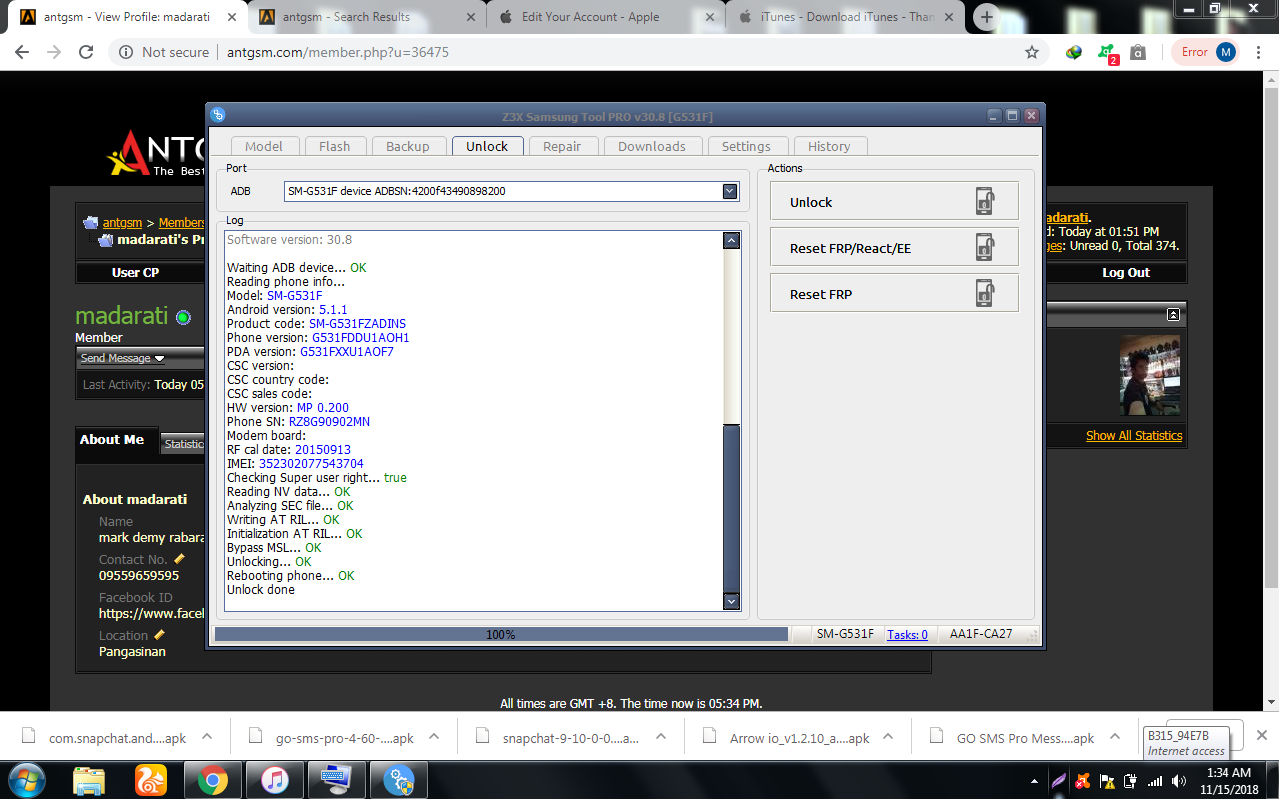Click the Error profile button in Chrome
Image resolution: width=1279 pixels, height=799 pixels.
(x=1207, y=52)
